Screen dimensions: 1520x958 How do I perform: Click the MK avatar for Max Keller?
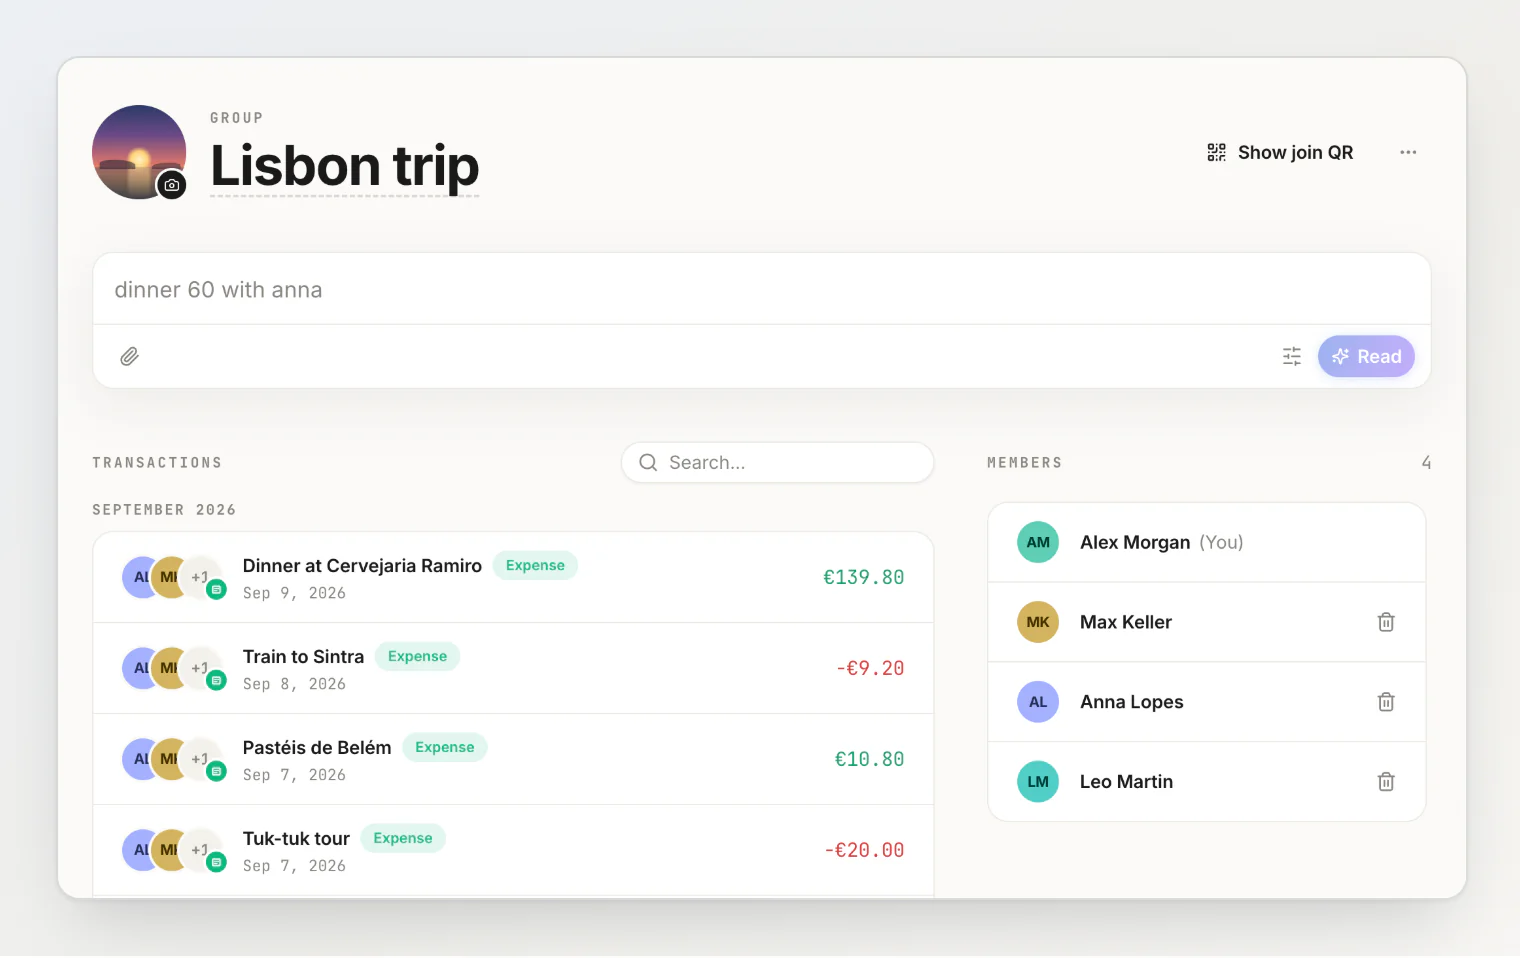point(1038,622)
